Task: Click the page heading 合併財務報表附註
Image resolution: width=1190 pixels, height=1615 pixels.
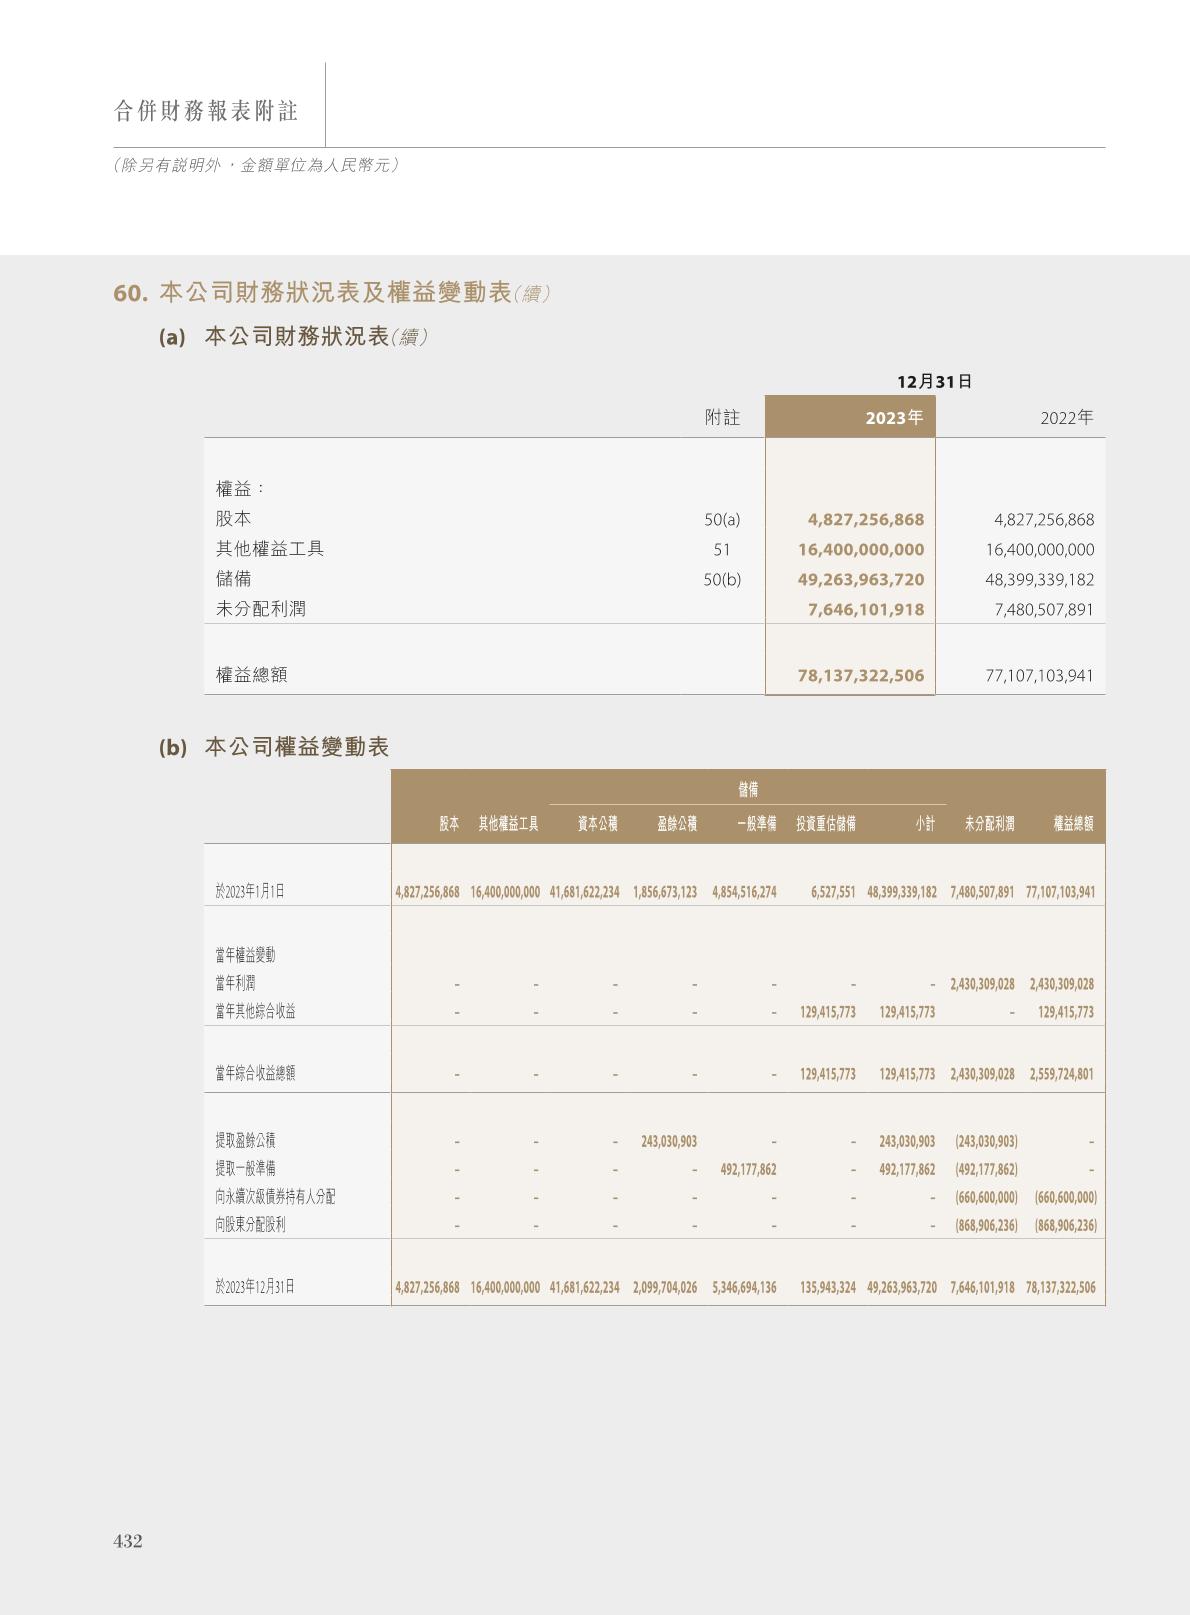Action: pyautogui.click(x=206, y=111)
